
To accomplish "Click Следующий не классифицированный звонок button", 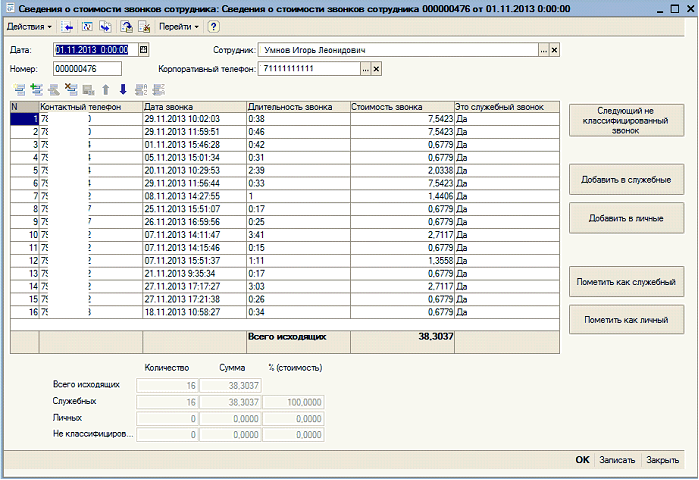I will tap(626, 120).
